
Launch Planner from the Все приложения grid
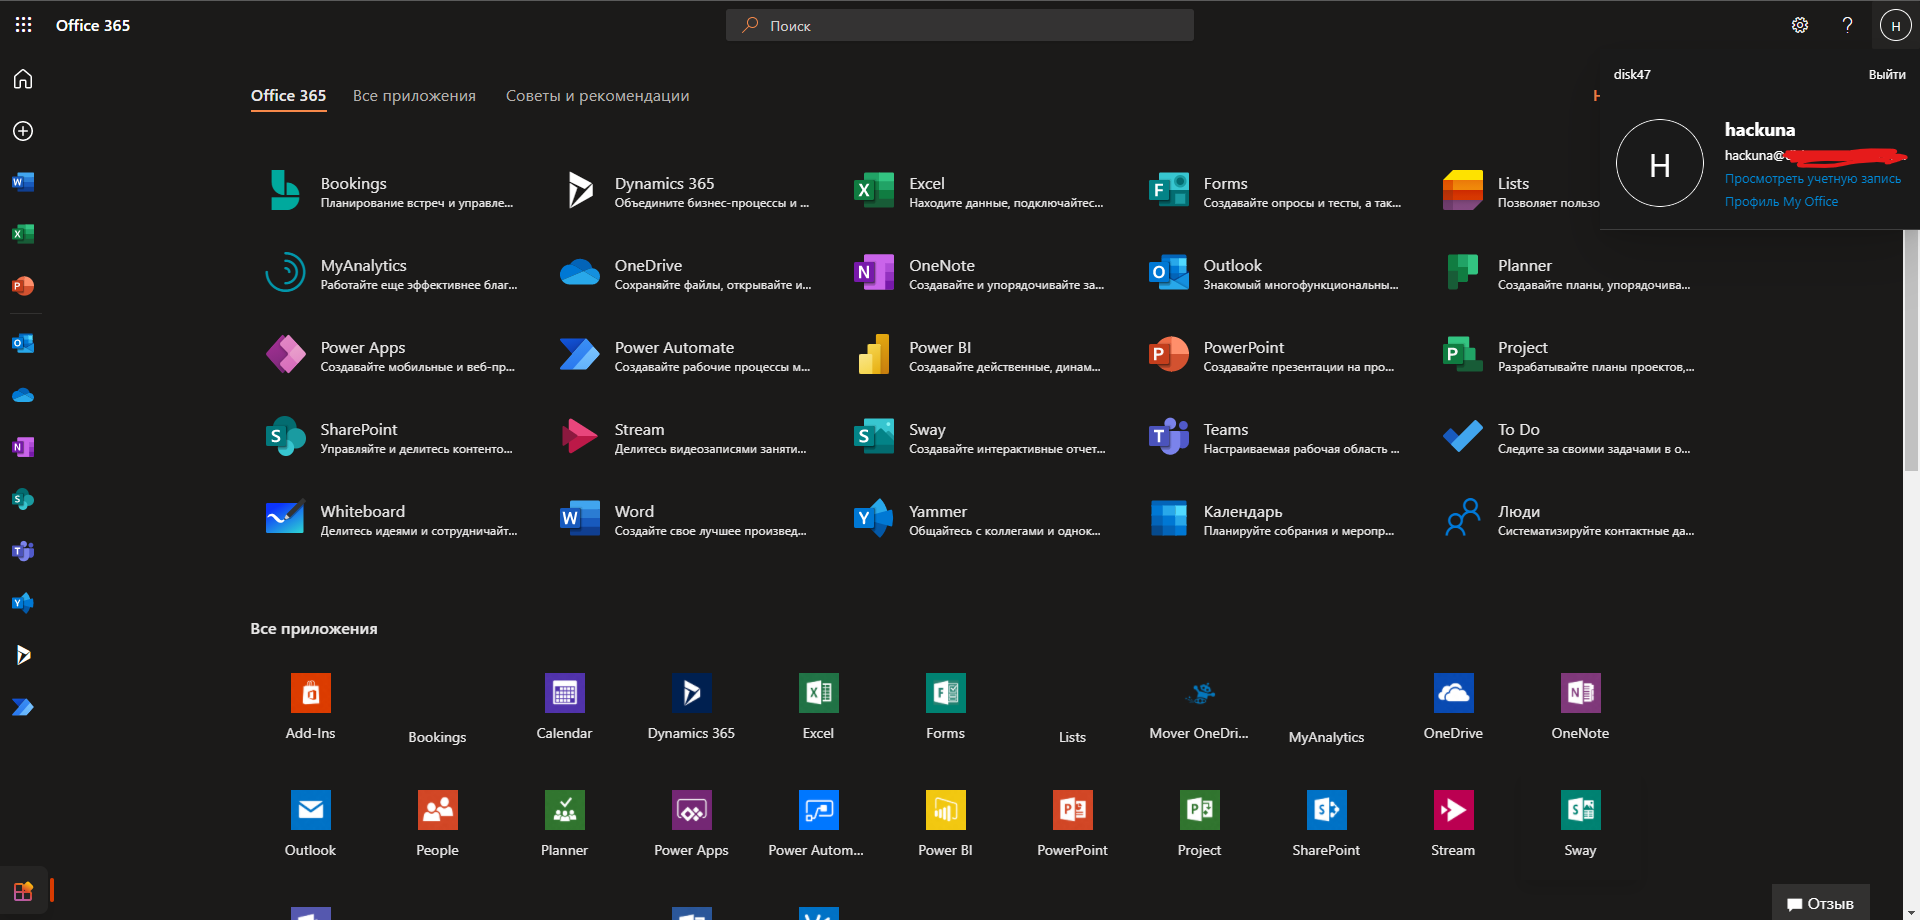click(565, 824)
